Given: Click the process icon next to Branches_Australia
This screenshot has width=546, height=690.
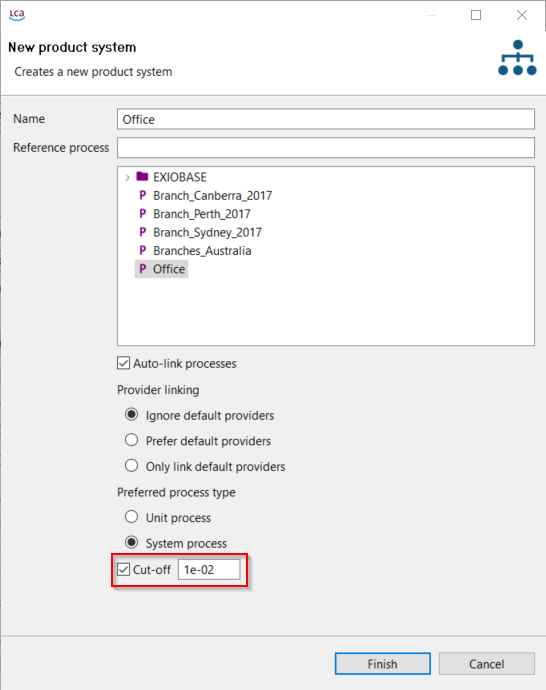Looking at the screenshot, I should (142, 251).
